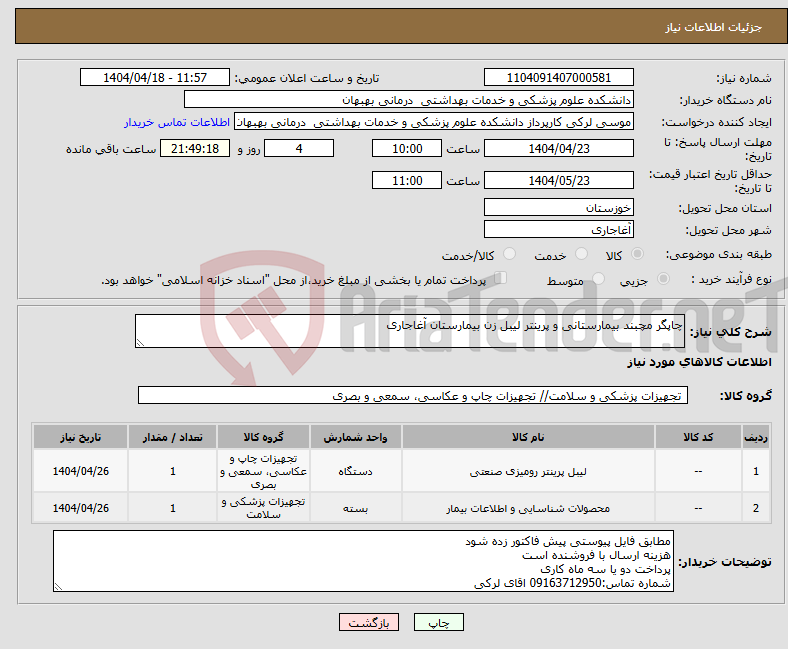The image size is (788, 649).
Task: Click the اطلاعات کالاهای مورد نیاز heading
Action: point(699,362)
